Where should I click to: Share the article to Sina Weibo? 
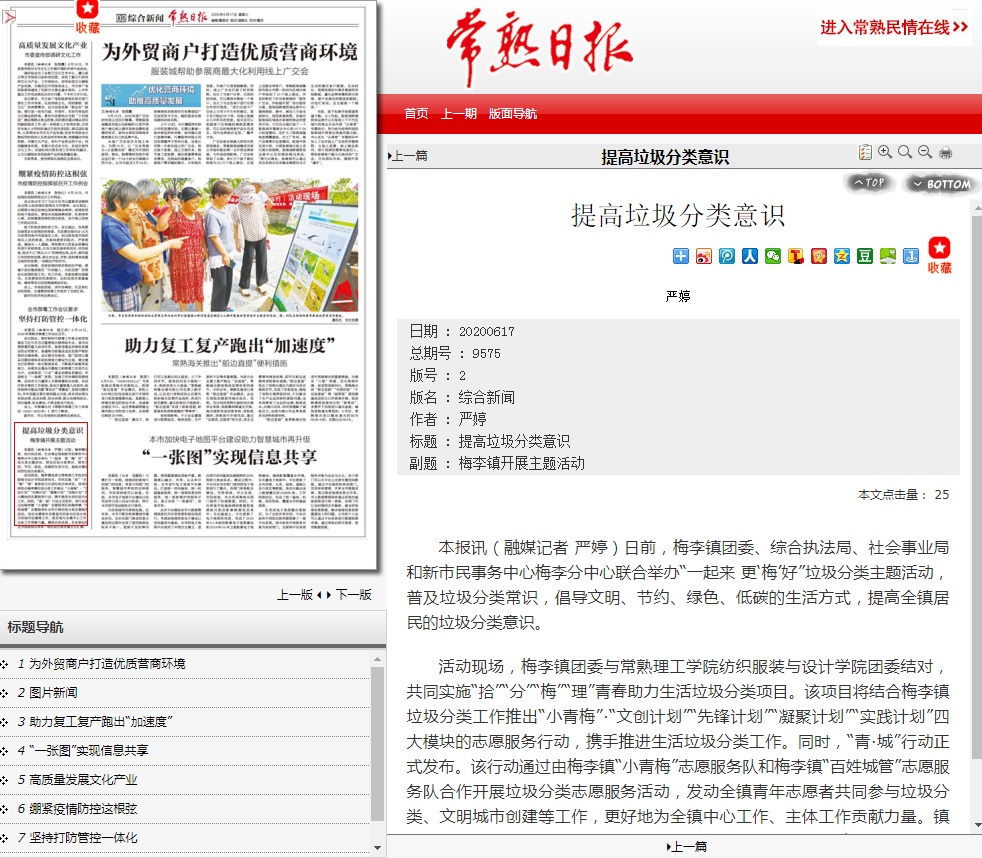click(704, 256)
